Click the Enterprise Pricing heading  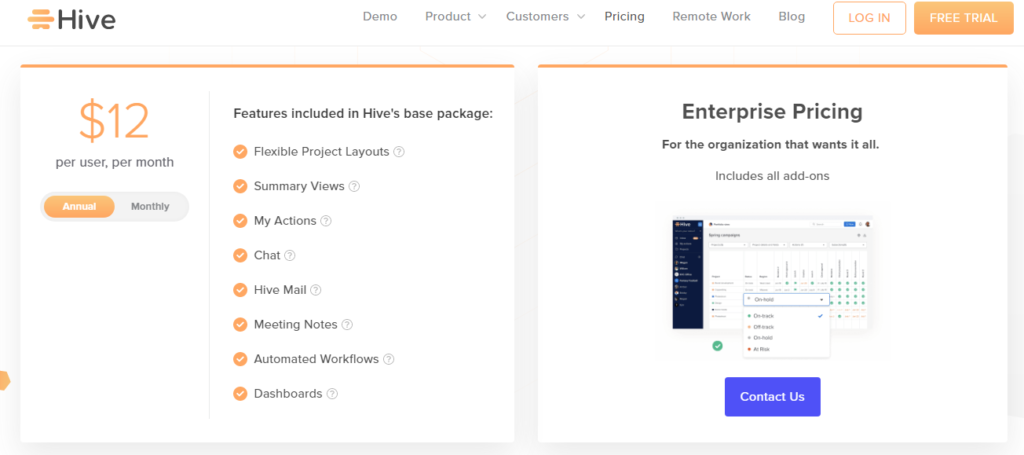[x=773, y=112]
